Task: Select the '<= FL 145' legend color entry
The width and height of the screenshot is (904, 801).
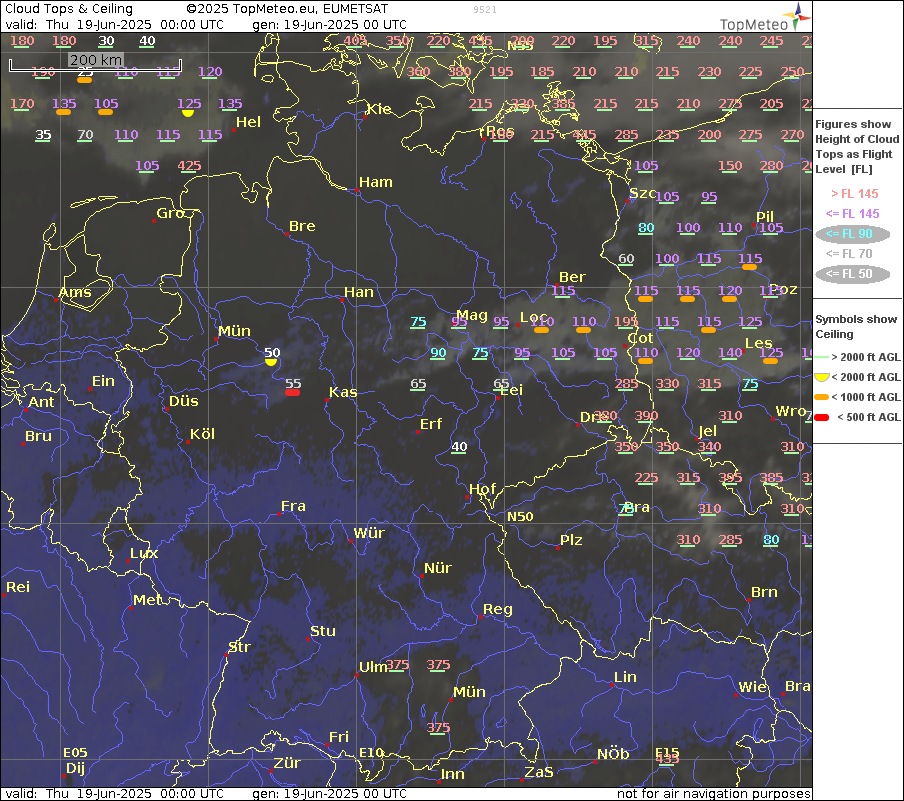Action: [x=852, y=214]
